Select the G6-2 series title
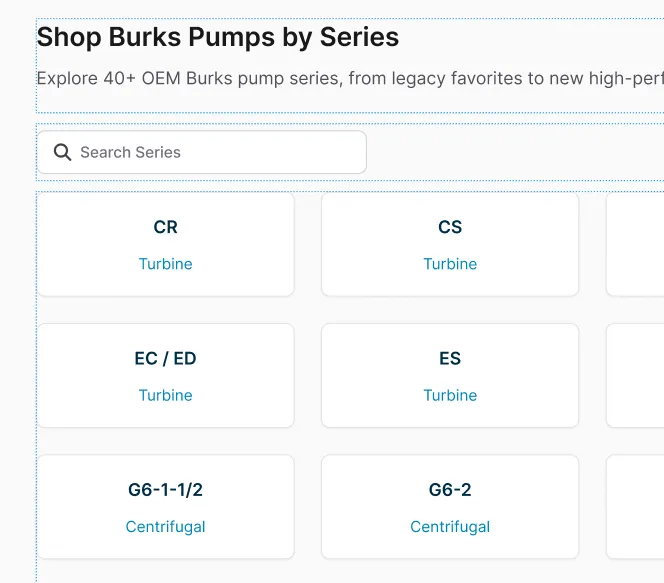 [450, 490]
